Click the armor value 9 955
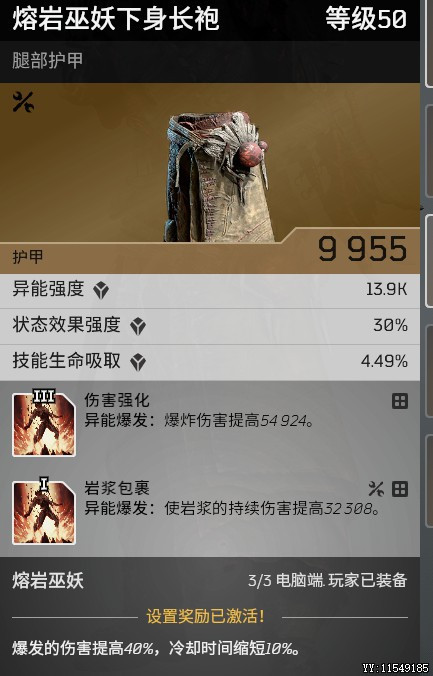 363,249
